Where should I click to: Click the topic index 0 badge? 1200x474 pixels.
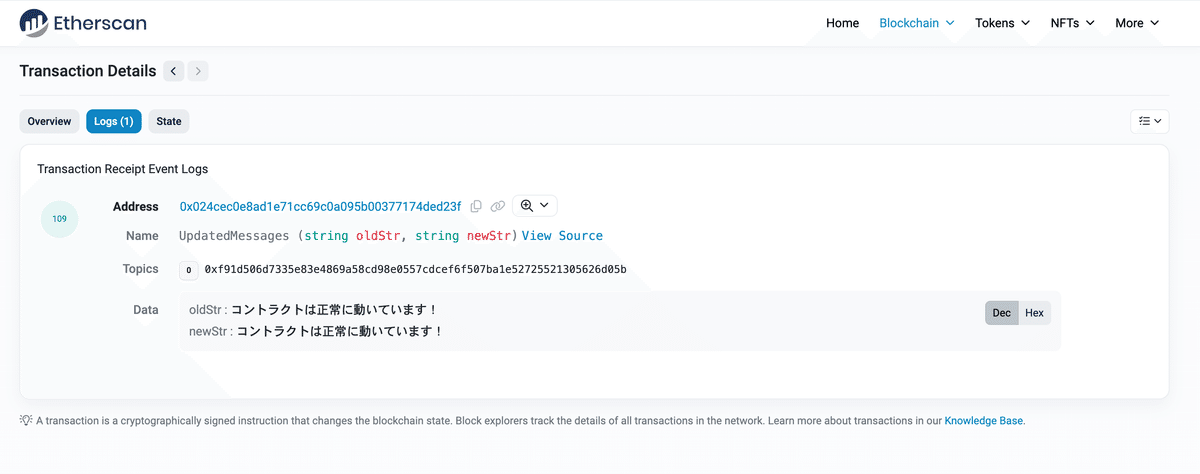(x=189, y=270)
